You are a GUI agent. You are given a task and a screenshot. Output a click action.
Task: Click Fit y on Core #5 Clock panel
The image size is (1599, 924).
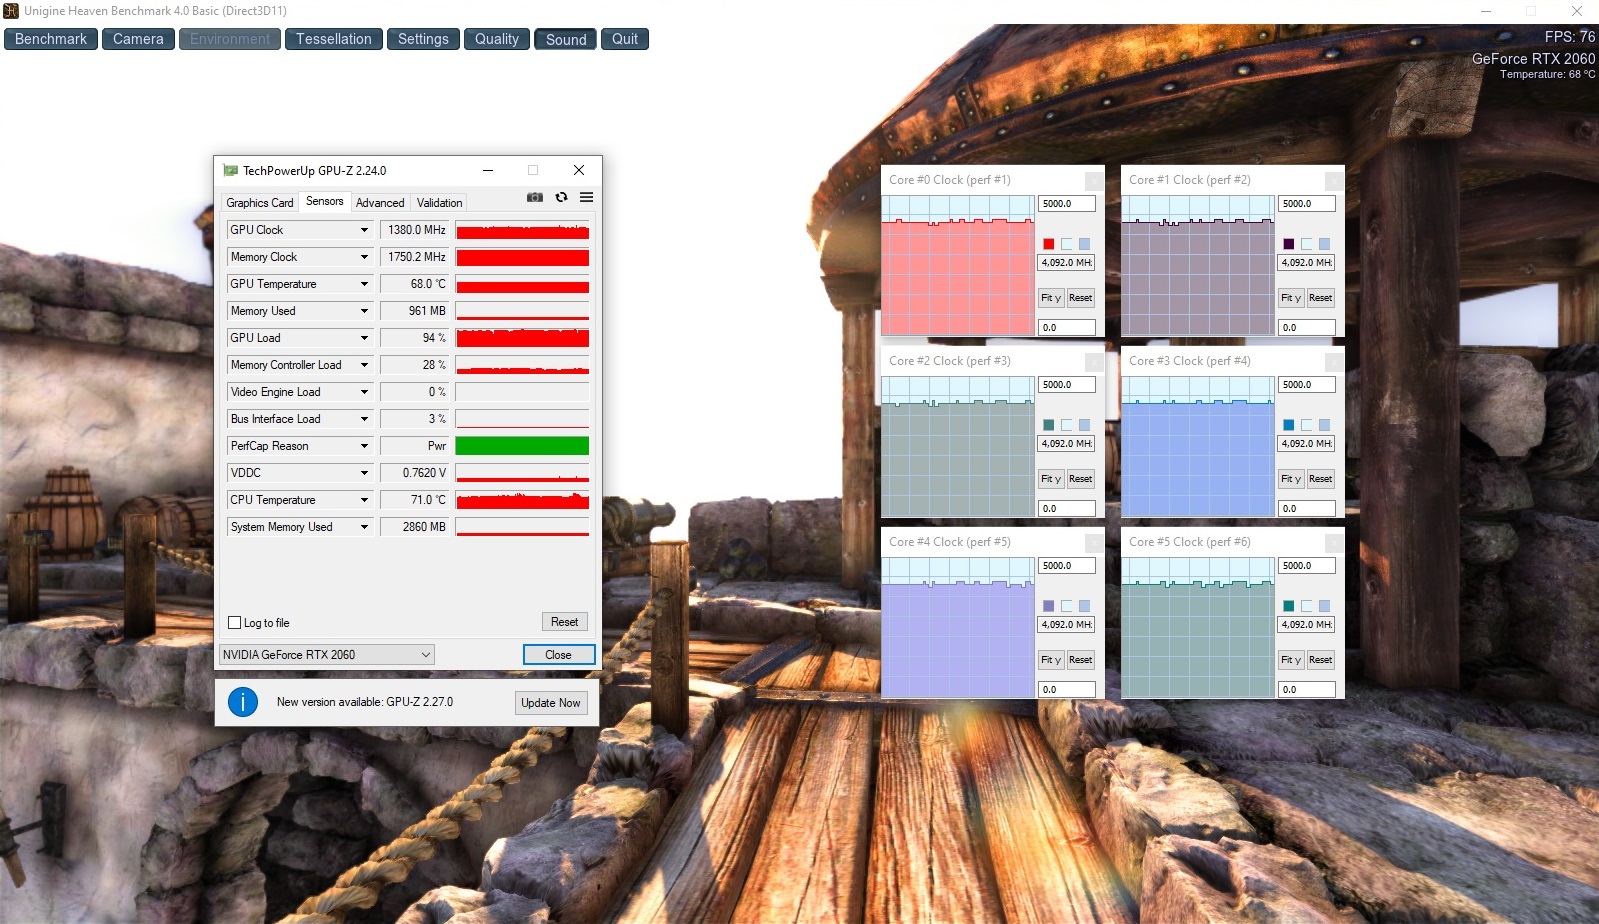tap(1291, 660)
